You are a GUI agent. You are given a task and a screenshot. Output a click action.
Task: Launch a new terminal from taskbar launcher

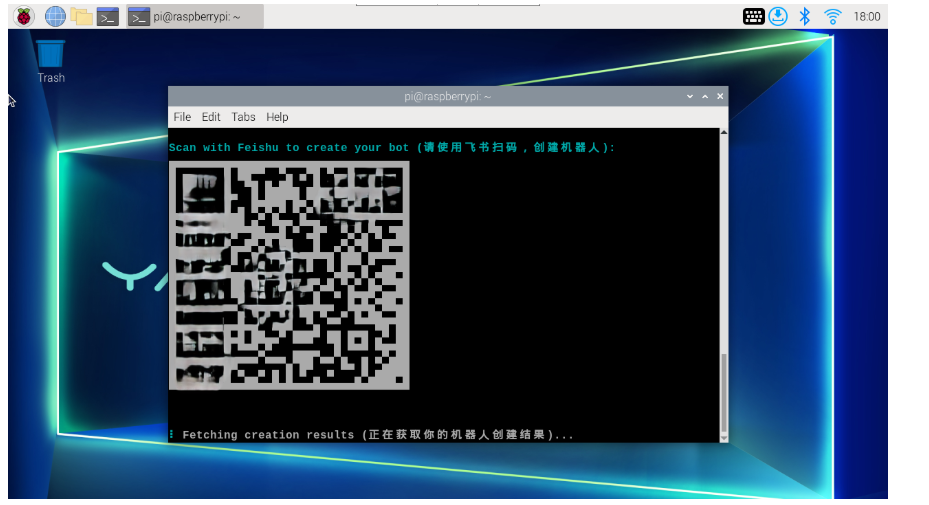click(108, 17)
